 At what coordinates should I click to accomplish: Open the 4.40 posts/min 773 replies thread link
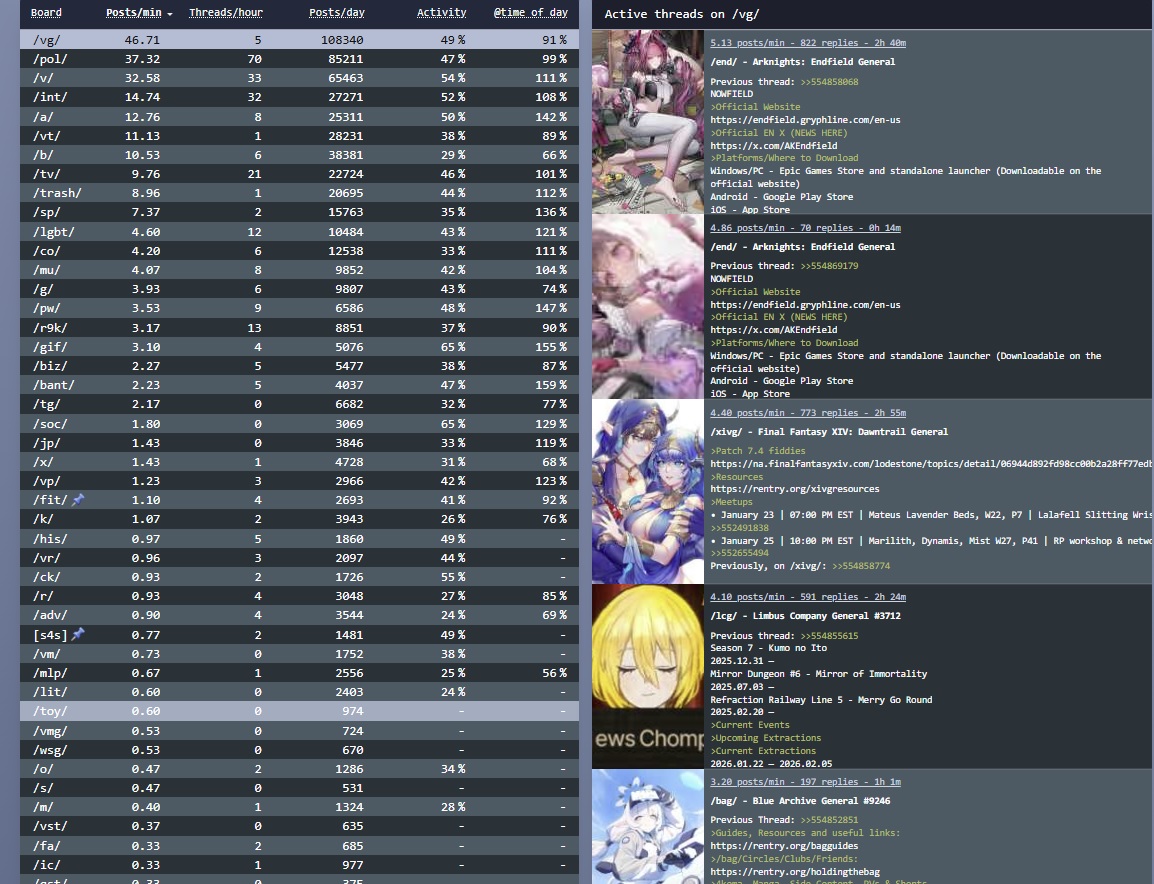[x=807, y=413]
